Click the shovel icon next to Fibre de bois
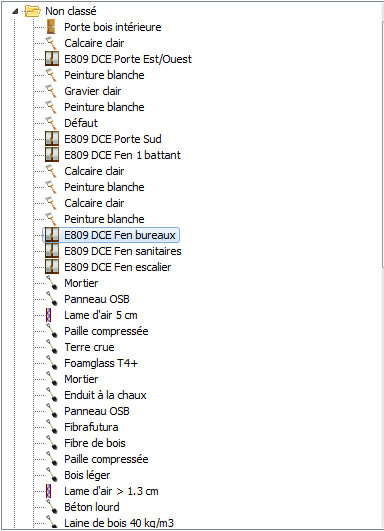 tap(52, 443)
